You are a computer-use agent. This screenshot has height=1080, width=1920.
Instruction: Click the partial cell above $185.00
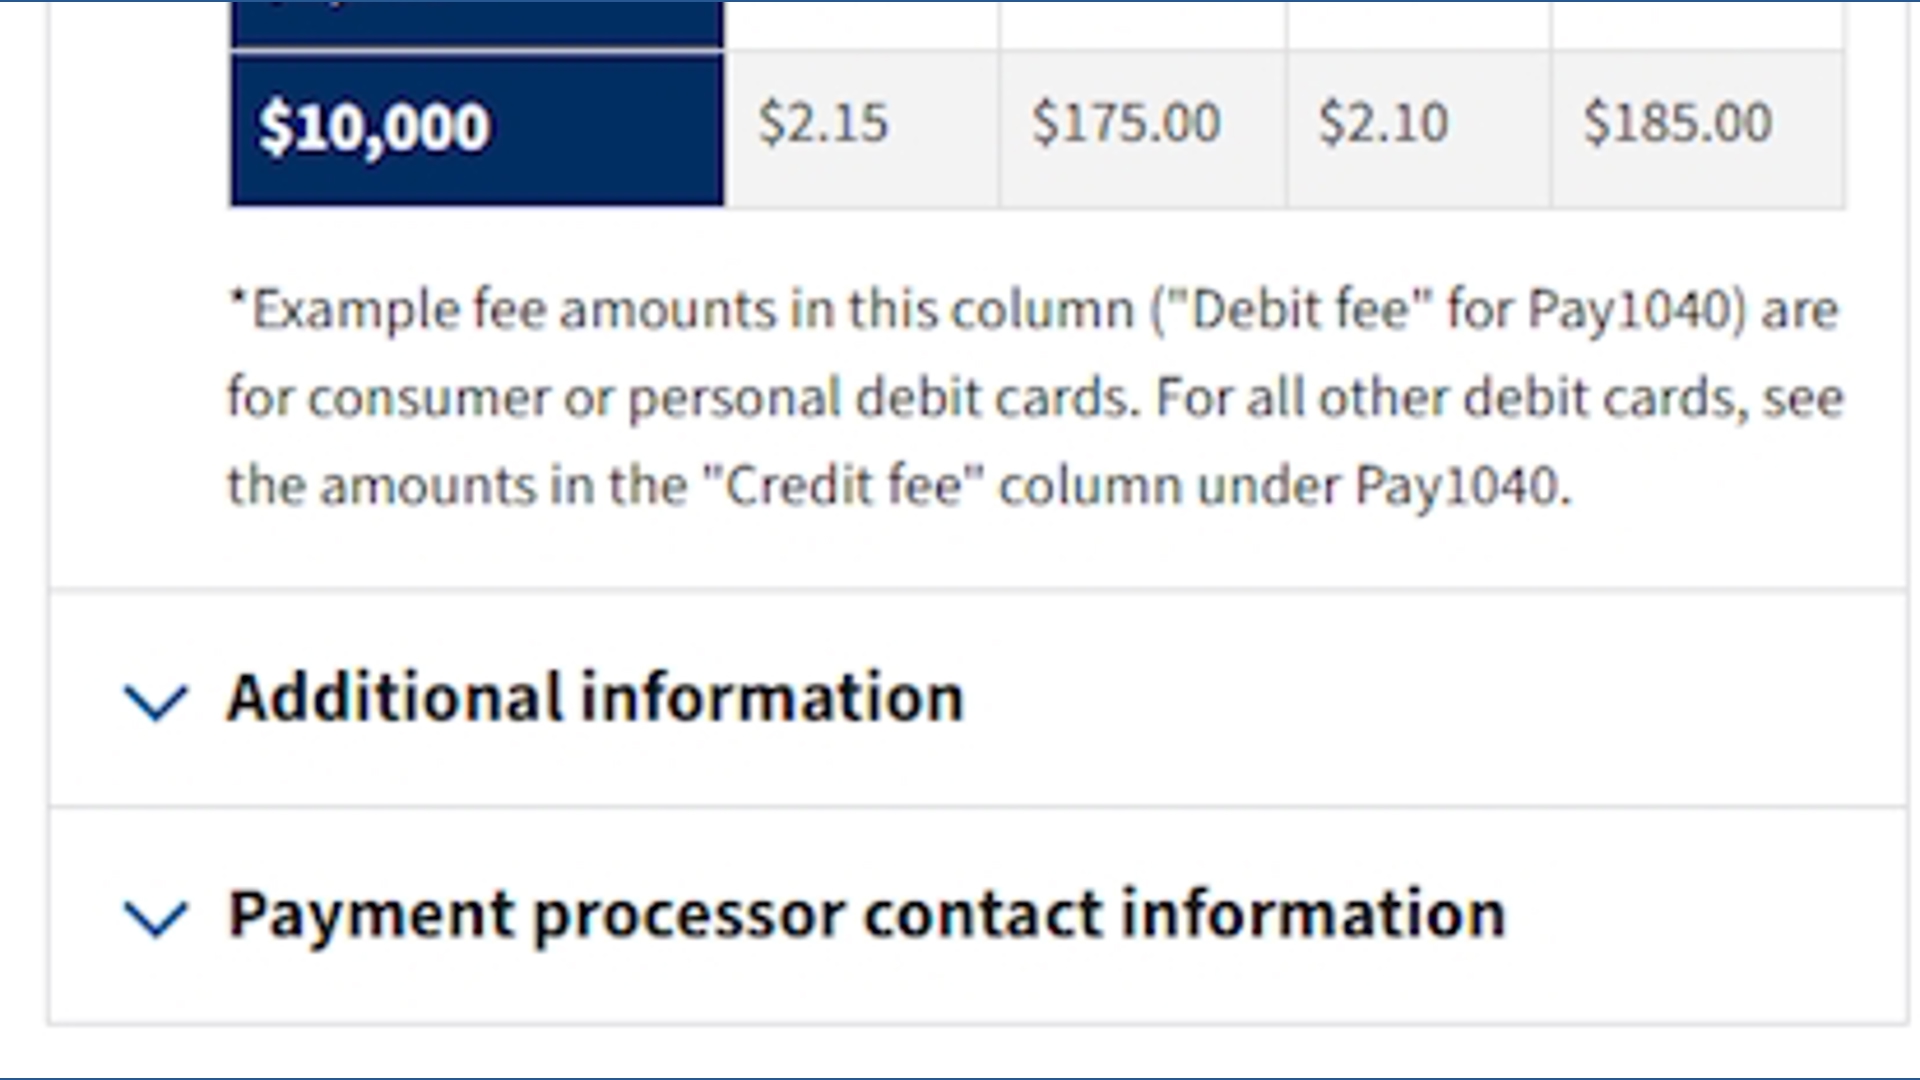click(1697, 22)
